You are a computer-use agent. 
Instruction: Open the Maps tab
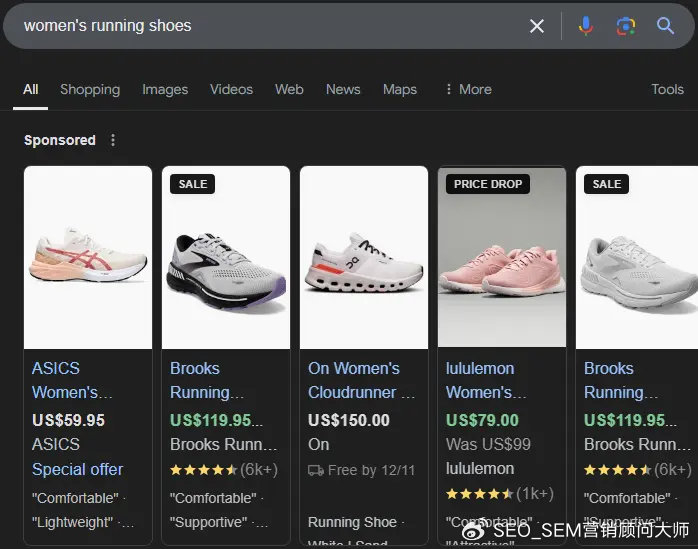[x=400, y=89]
